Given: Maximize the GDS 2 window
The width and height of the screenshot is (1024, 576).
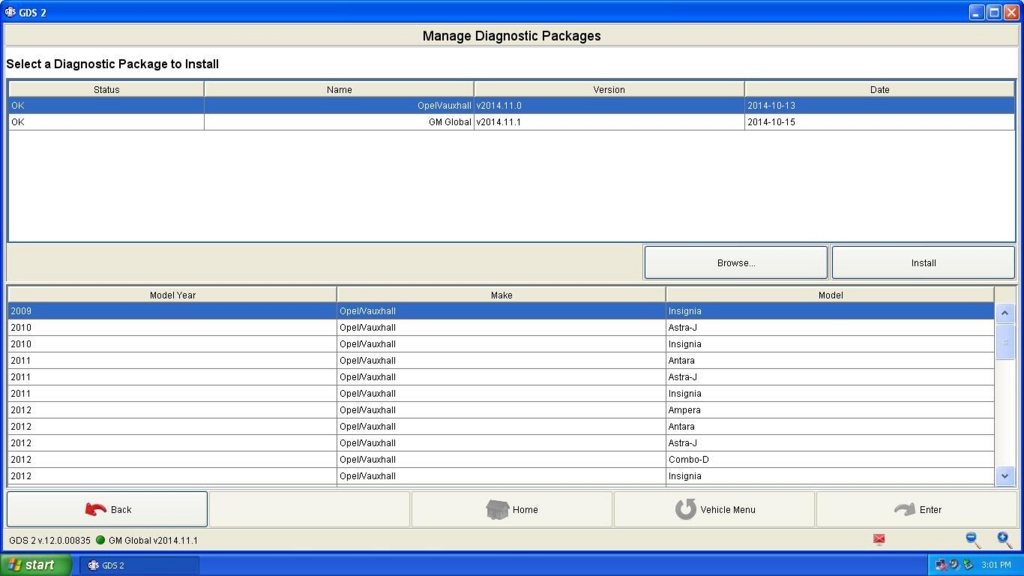Looking at the screenshot, I should [994, 12].
